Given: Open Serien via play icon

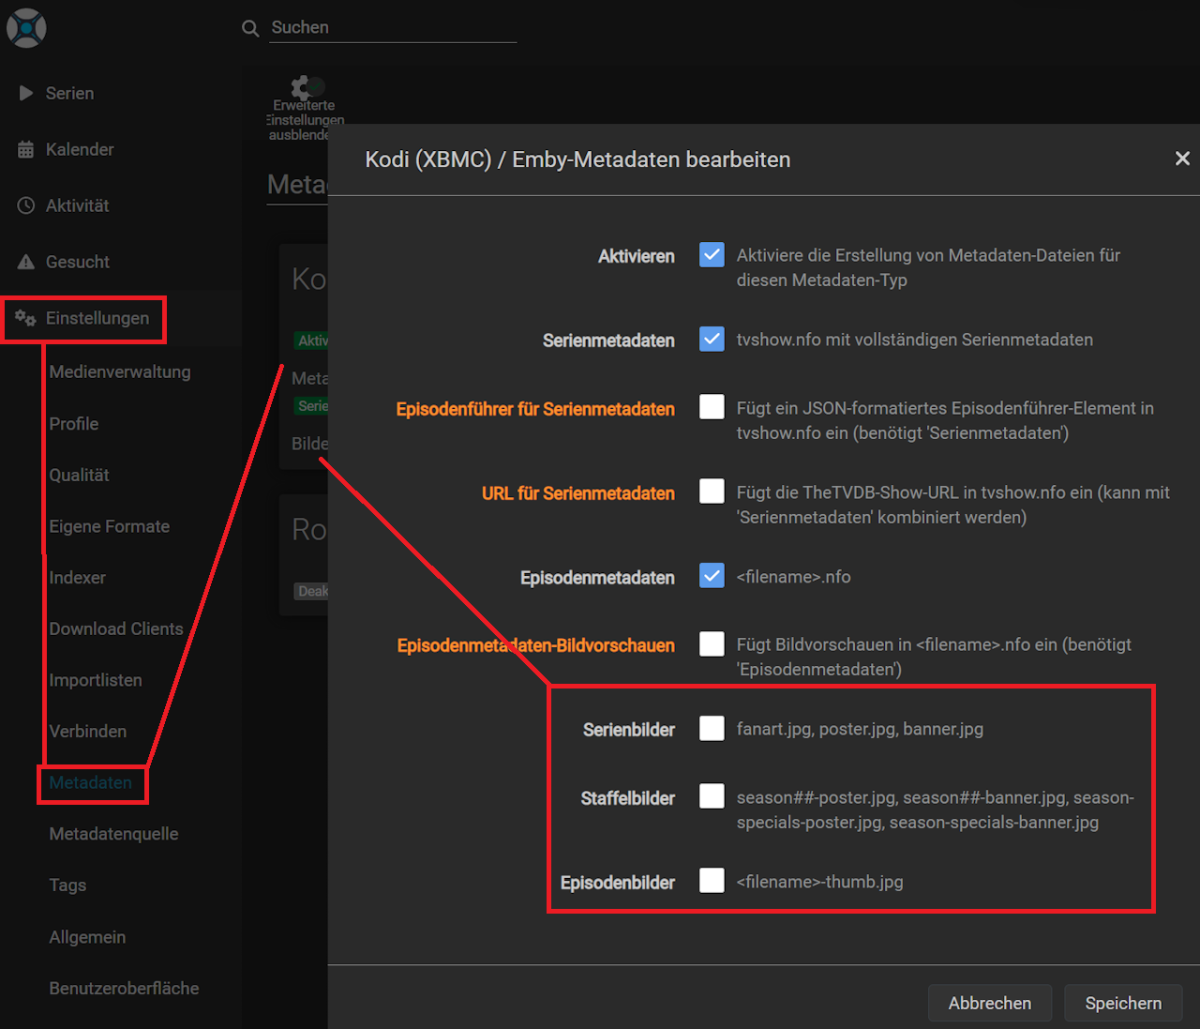Looking at the screenshot, I should coord(26,93).
